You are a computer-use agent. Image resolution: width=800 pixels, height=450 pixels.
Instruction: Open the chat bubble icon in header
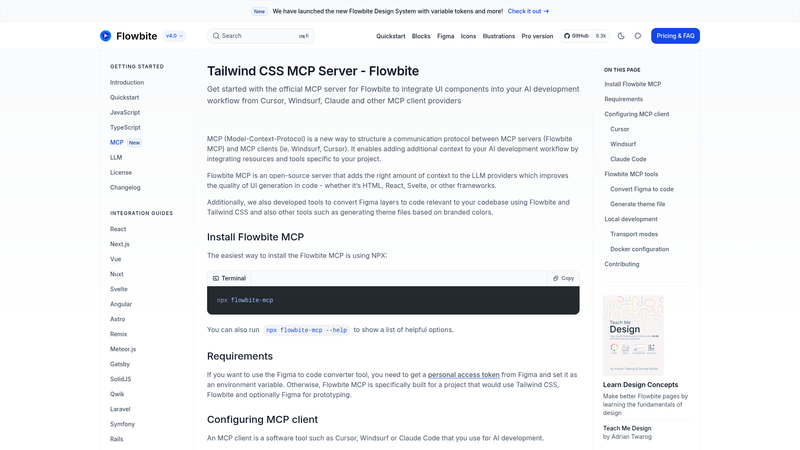tap(638, 36)
